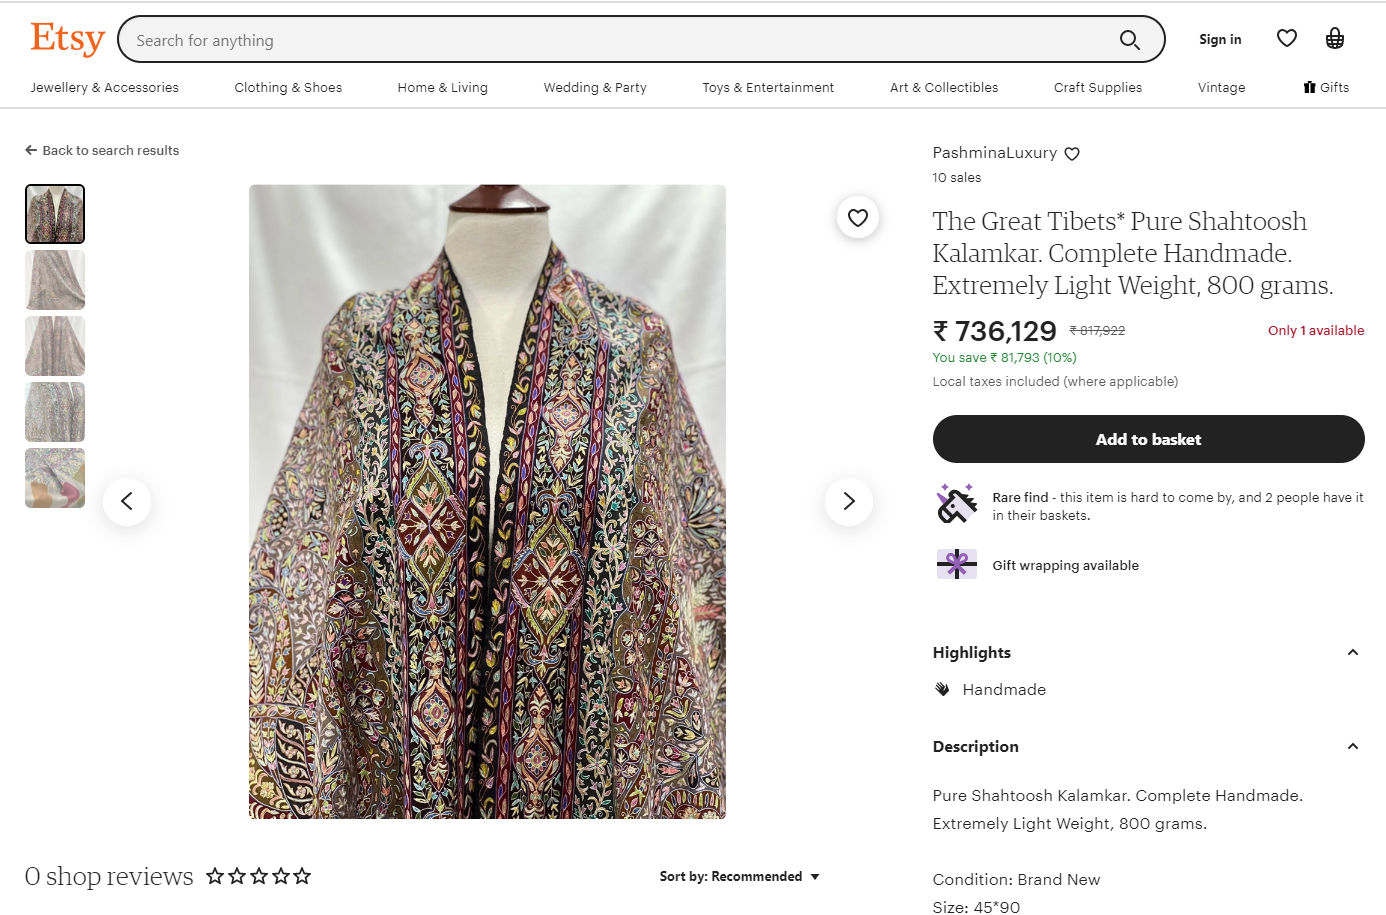
Task: Collapse the Description section
Action: (1353, 747)
